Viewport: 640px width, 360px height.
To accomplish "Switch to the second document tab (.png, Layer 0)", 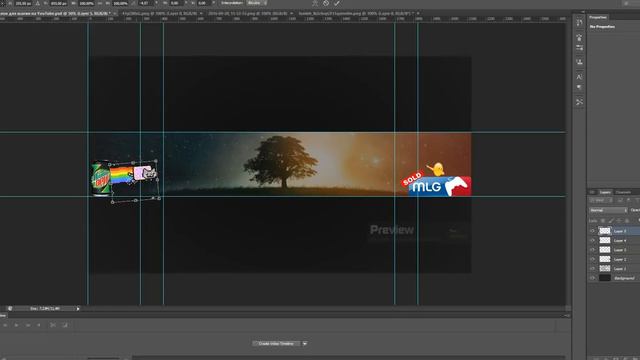I will click(162, 13).
